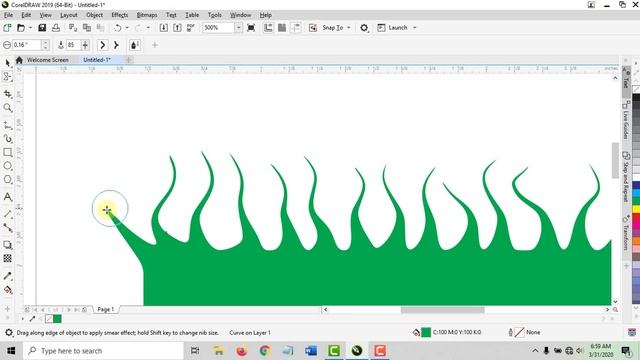Click the Options gear icon

364,28
